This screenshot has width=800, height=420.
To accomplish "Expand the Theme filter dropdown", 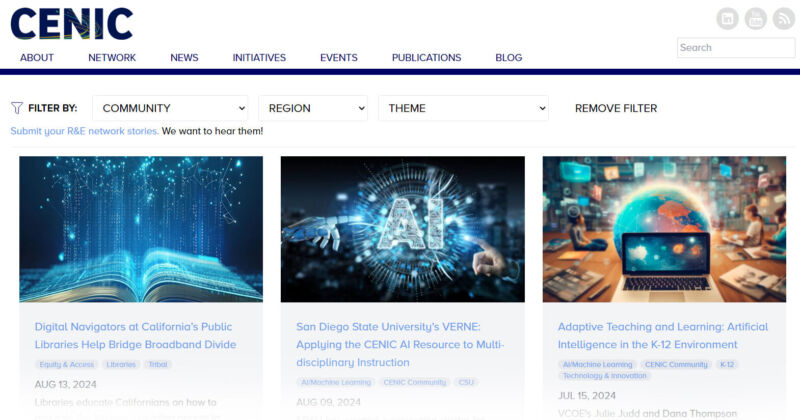I will click(463, 108).
